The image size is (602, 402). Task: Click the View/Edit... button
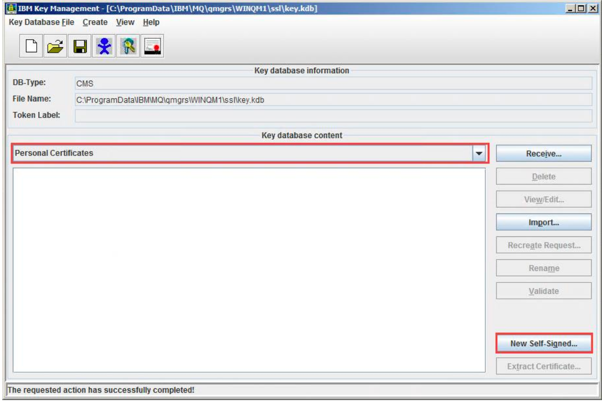pyautogui.click(x=544, y=199)
